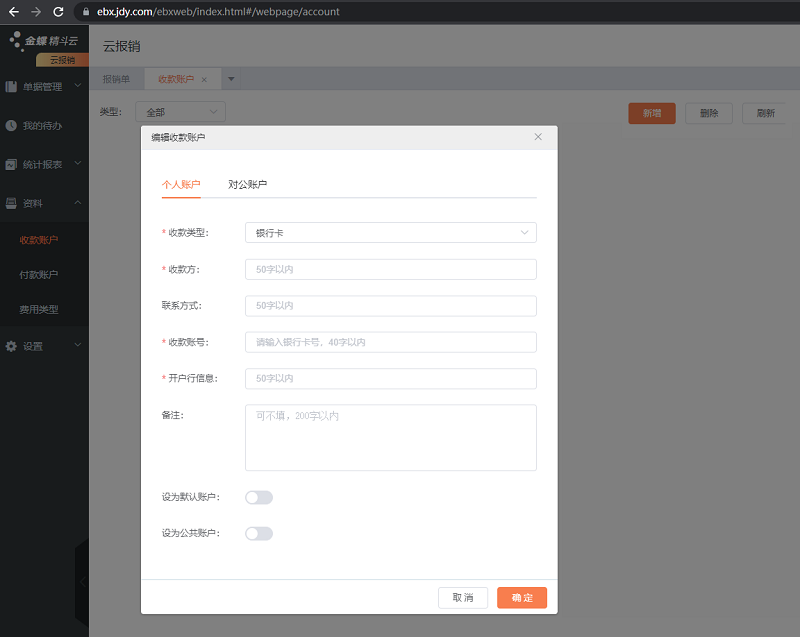
Task: Click the 我的待办 clock icon
Action: (11, 126)
